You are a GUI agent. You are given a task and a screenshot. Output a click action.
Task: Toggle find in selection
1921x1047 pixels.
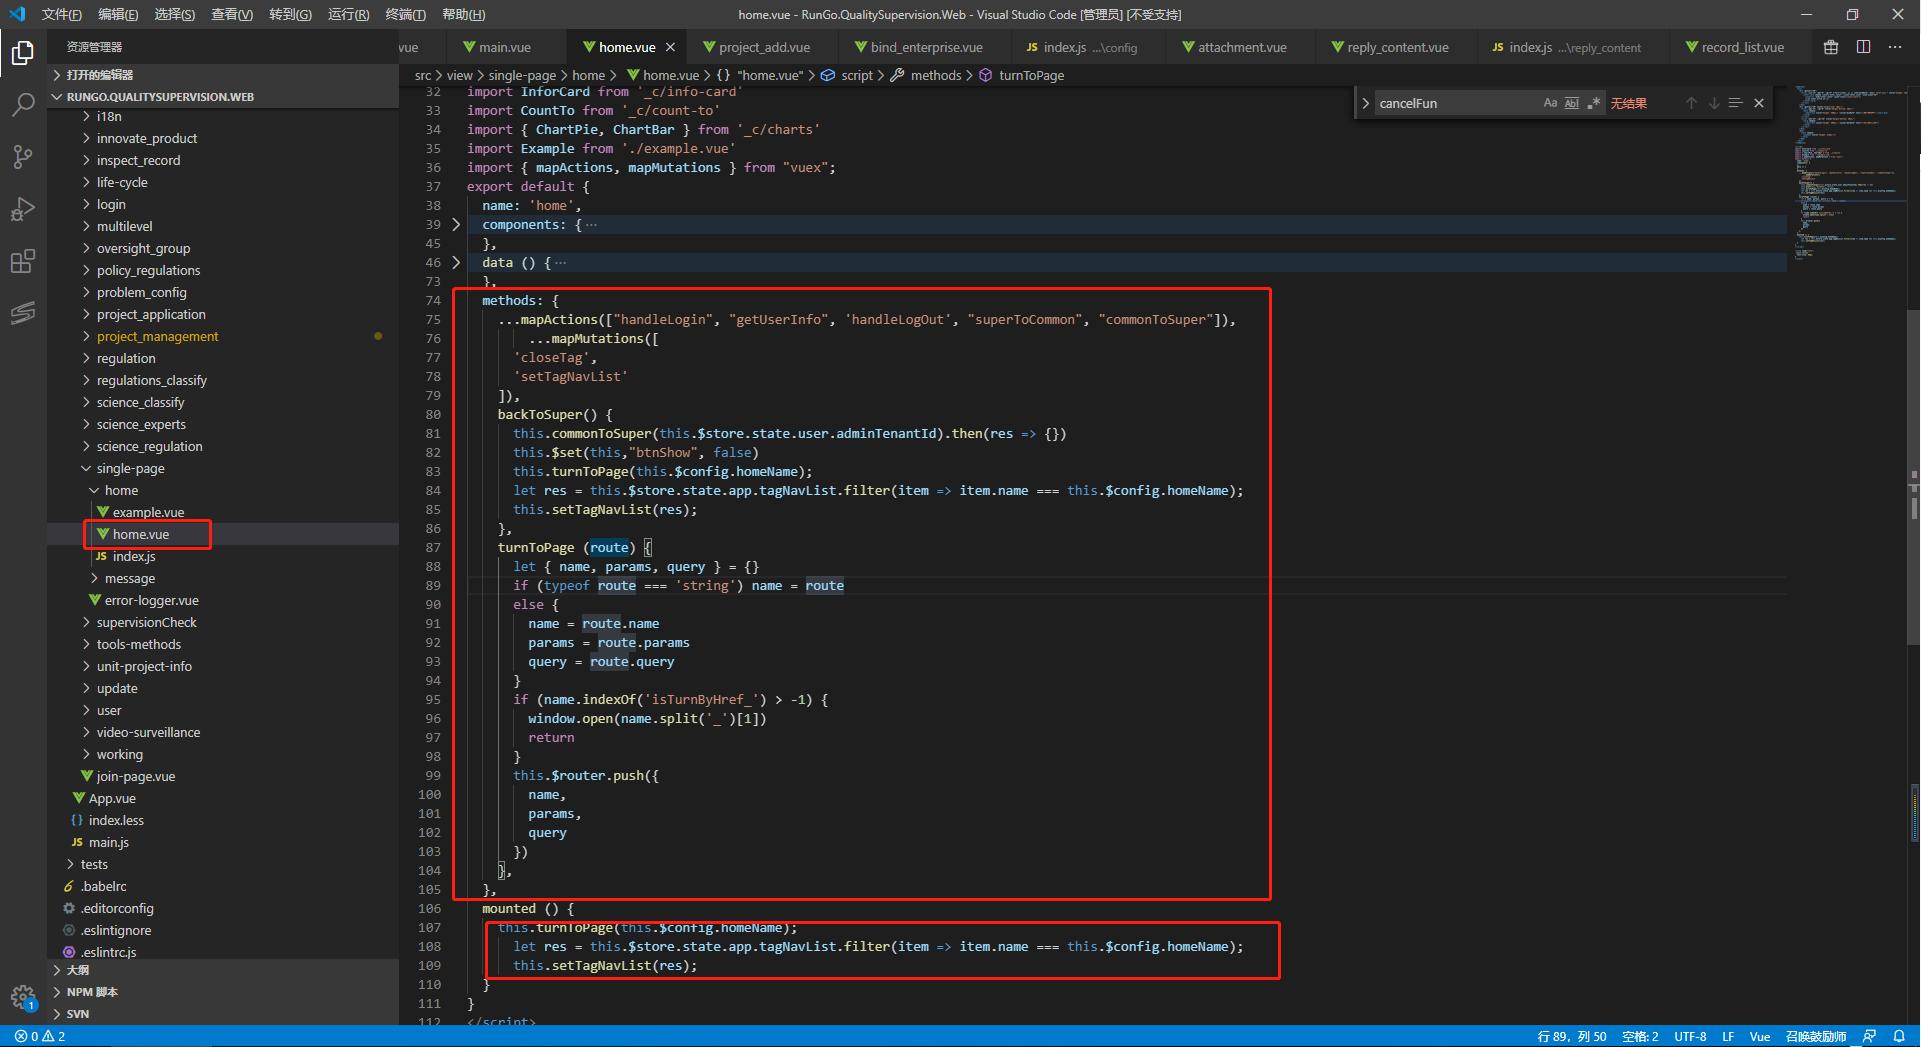click(1735, 103)
